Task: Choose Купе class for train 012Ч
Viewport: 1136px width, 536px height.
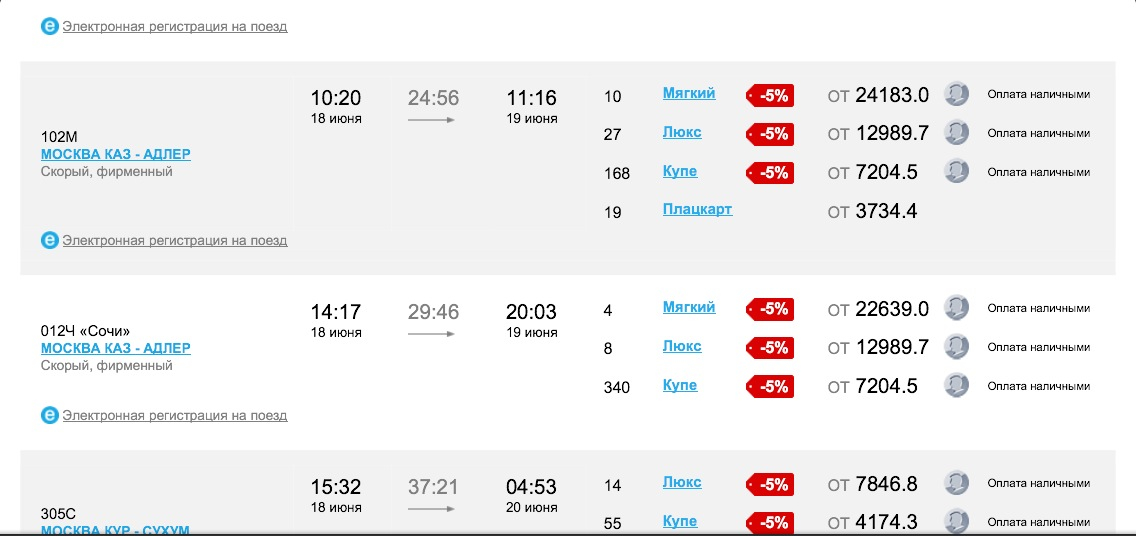Action: (680, 385)
